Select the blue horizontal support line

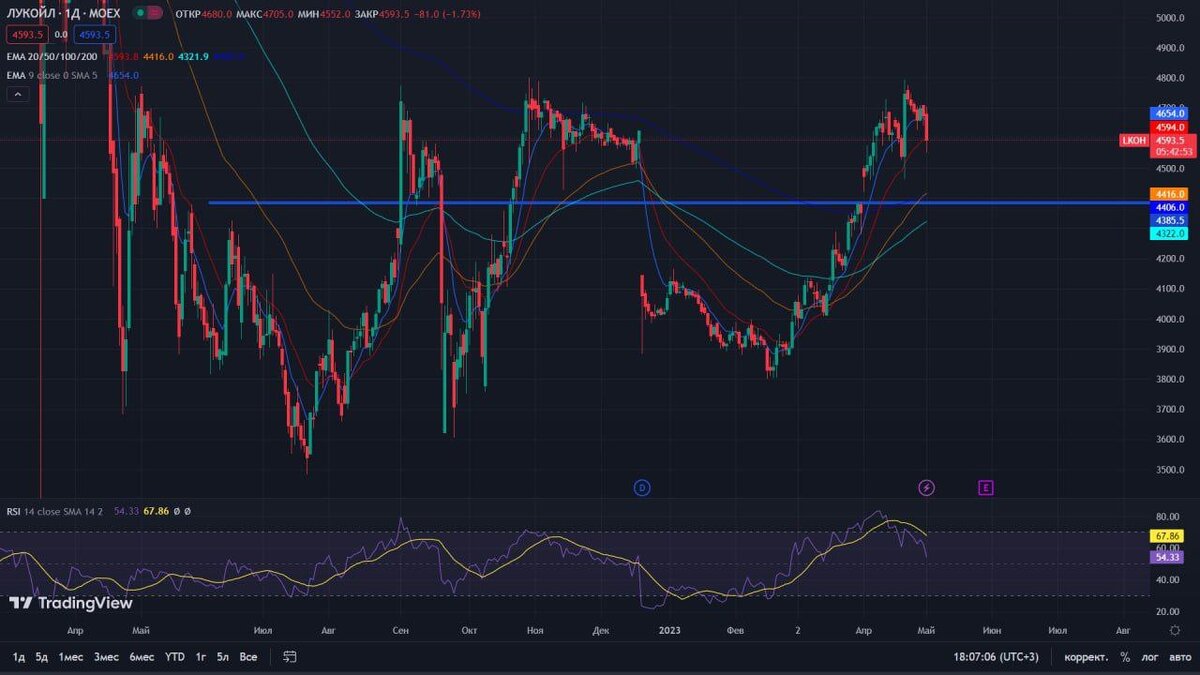click(678, 203)
